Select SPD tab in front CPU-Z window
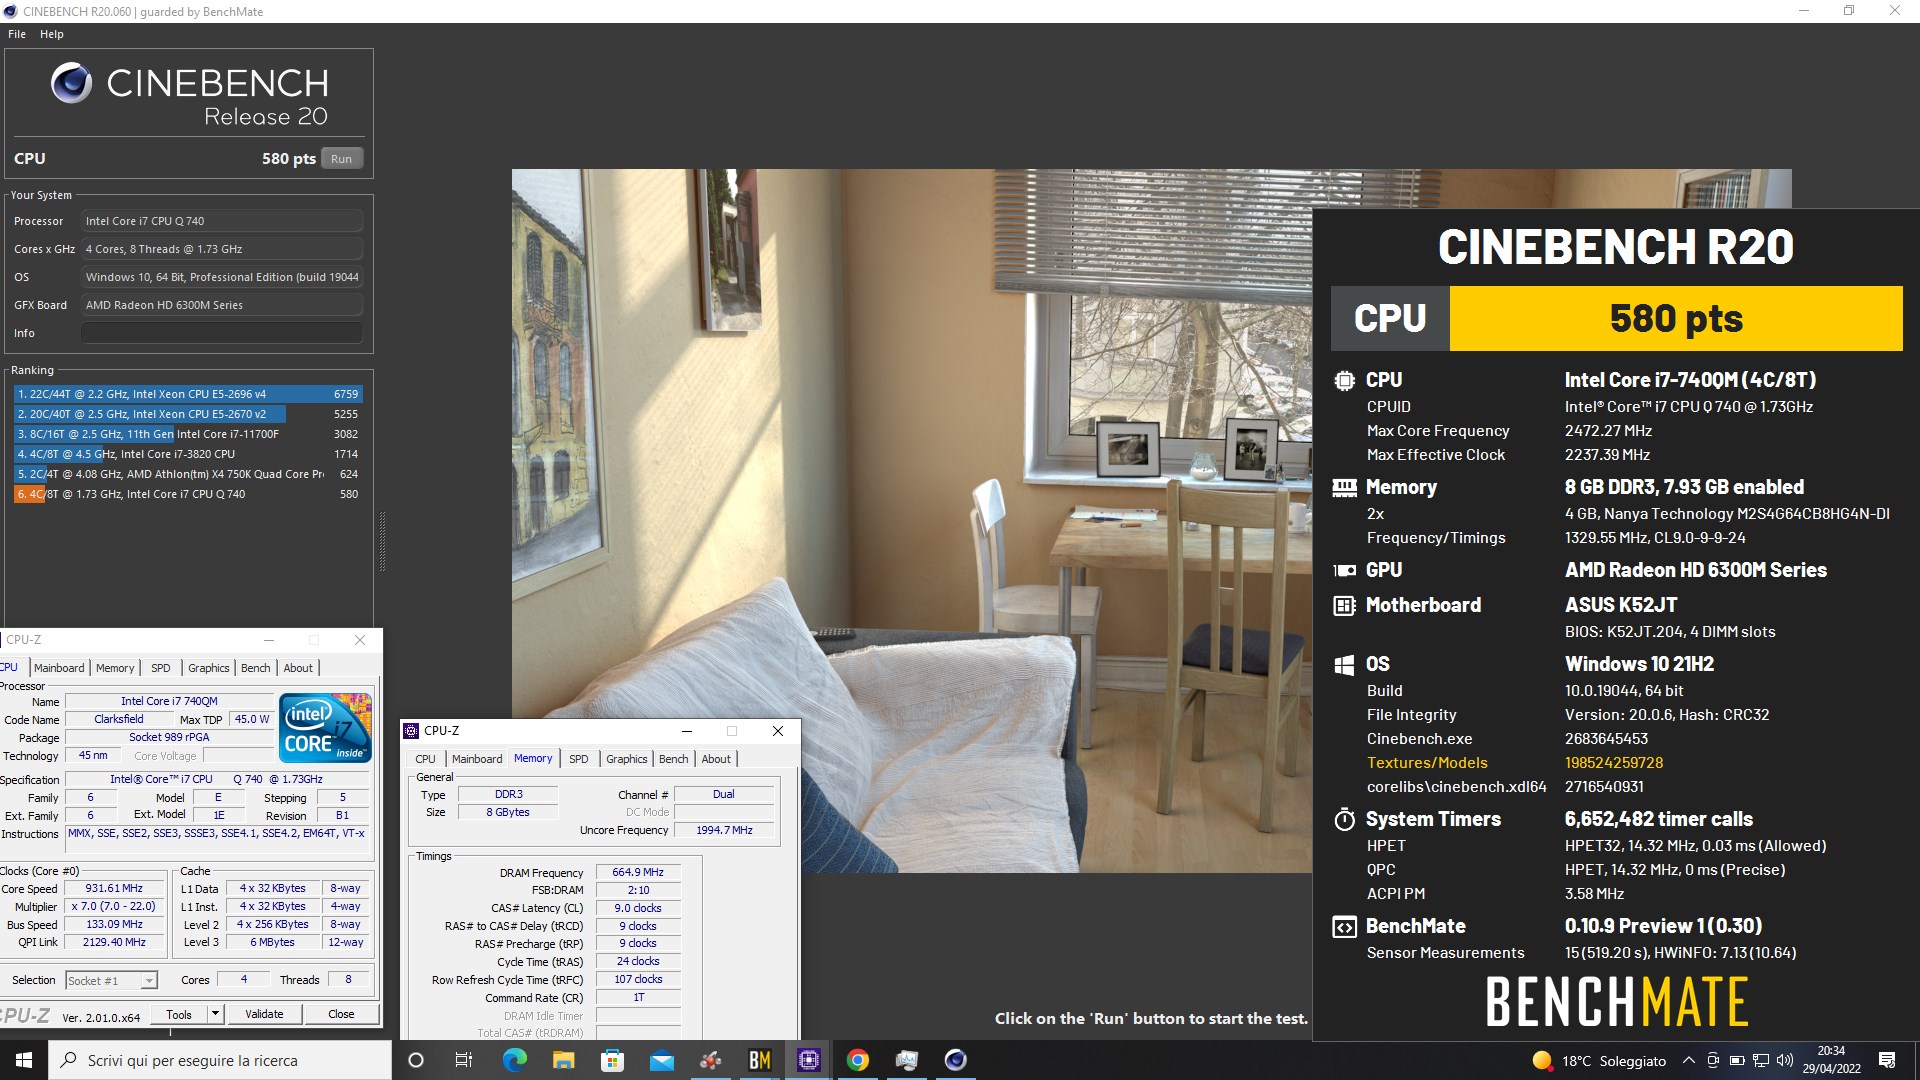This screenshot has height=1080, width=1920. [579, 759]
